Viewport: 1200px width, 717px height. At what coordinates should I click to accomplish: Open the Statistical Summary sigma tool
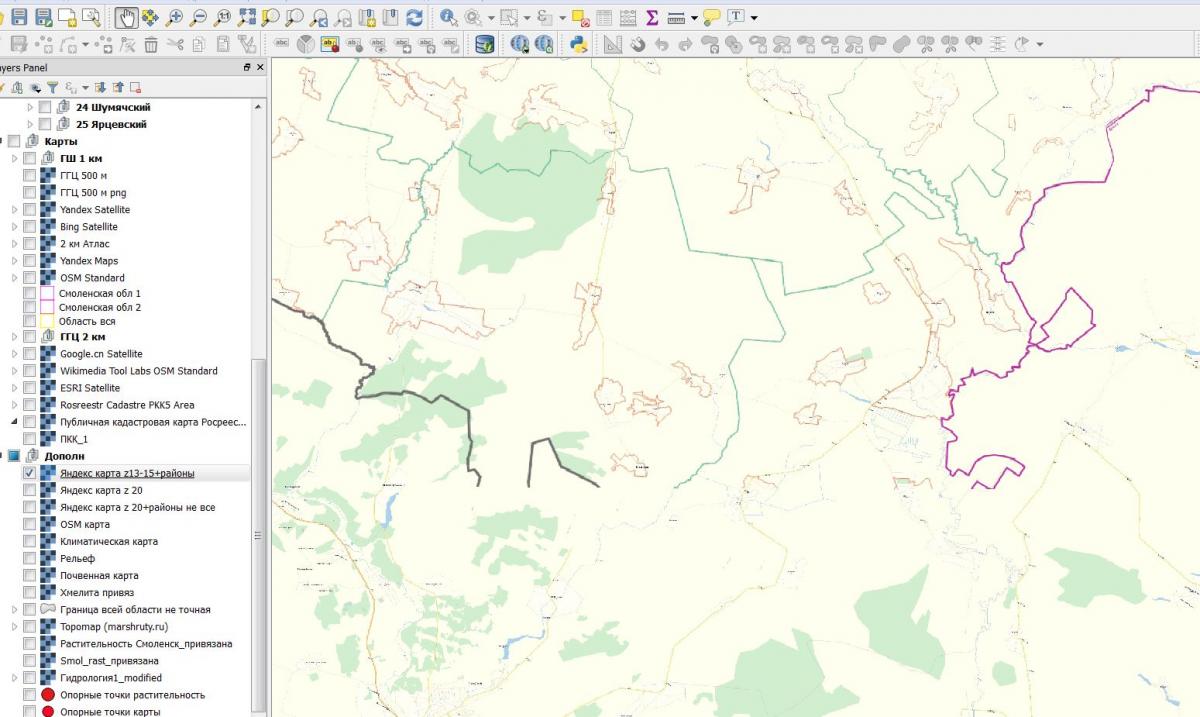tap(652, 17)
